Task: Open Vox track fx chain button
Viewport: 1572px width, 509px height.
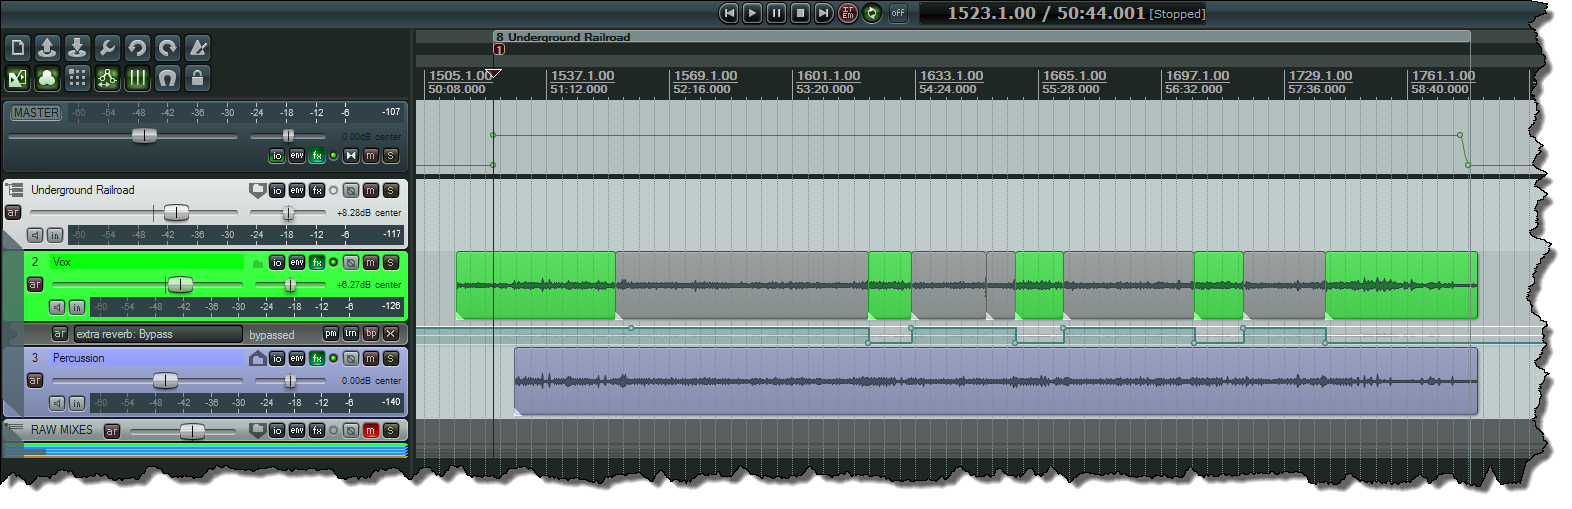Action: [x=317, y=262]
